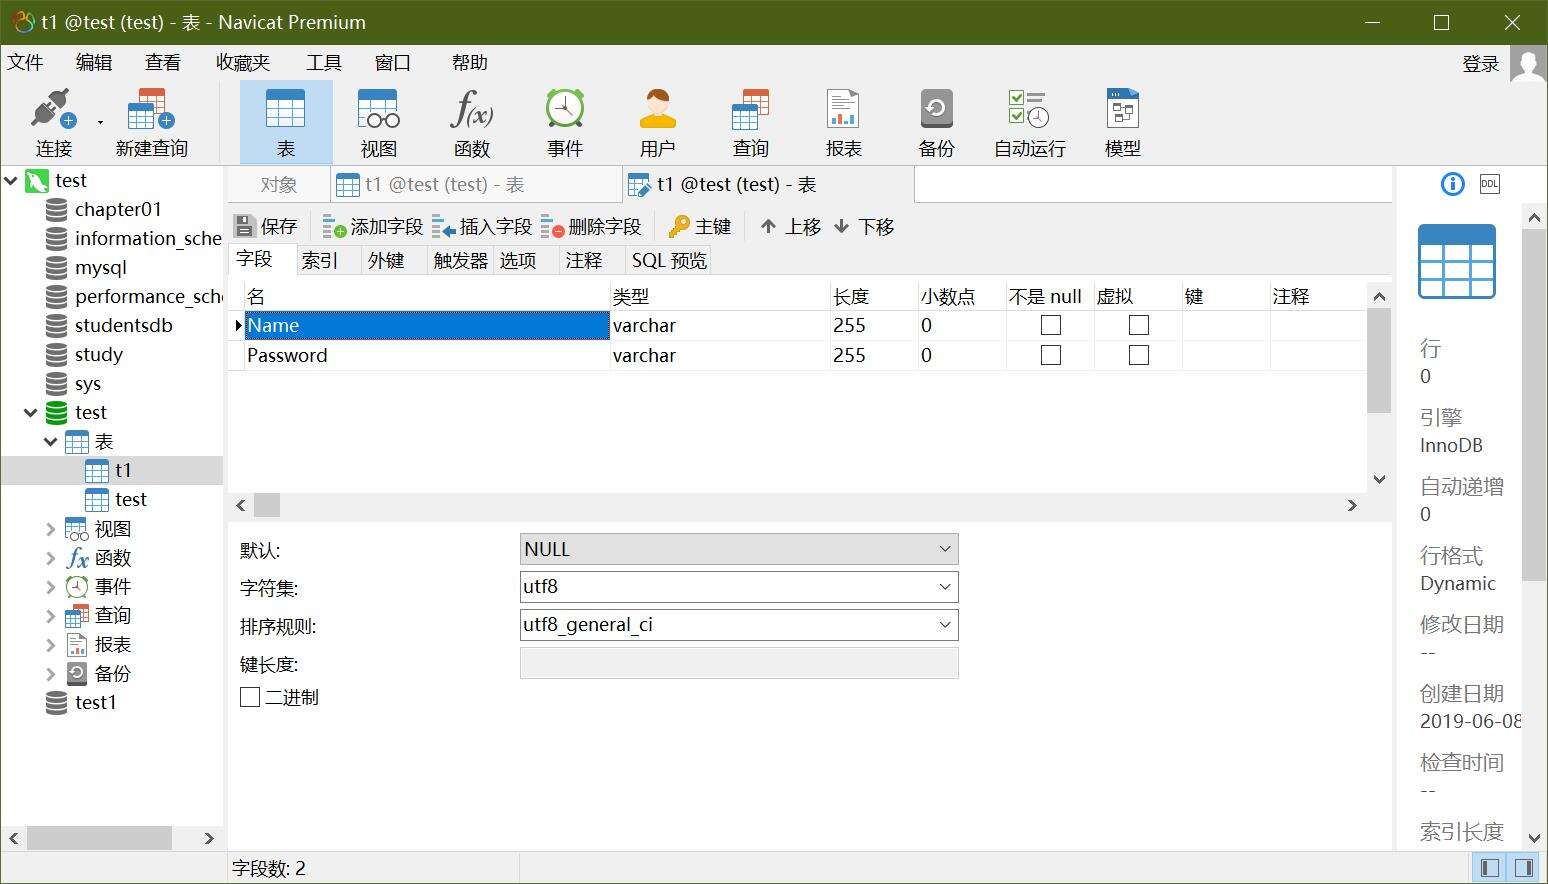Image resolution: width=1548 pixels, height=884 pixels.
Task: Toggle 不是 null checkbox for Name field
Action: (x=1050, y=326)
